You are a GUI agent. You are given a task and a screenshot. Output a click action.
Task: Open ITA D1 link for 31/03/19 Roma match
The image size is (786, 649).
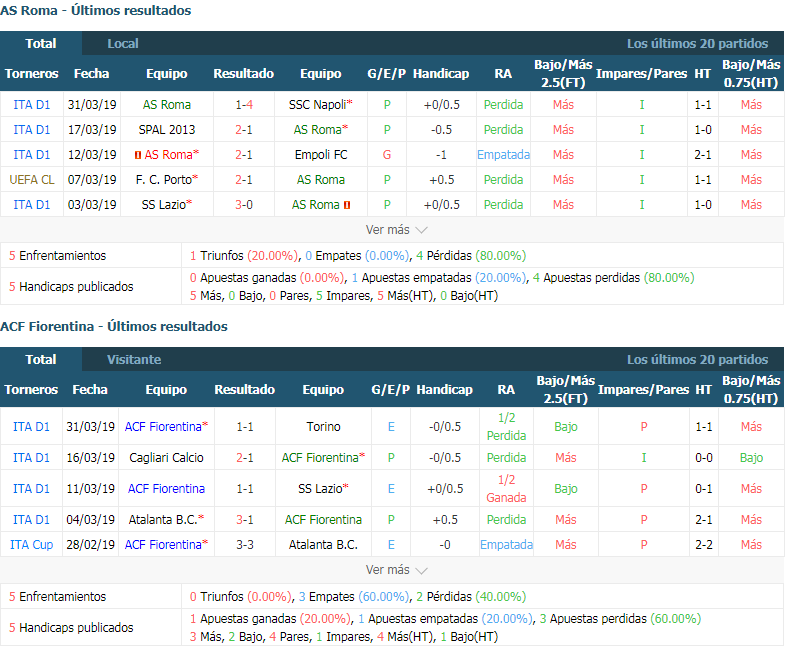(32, 105)
